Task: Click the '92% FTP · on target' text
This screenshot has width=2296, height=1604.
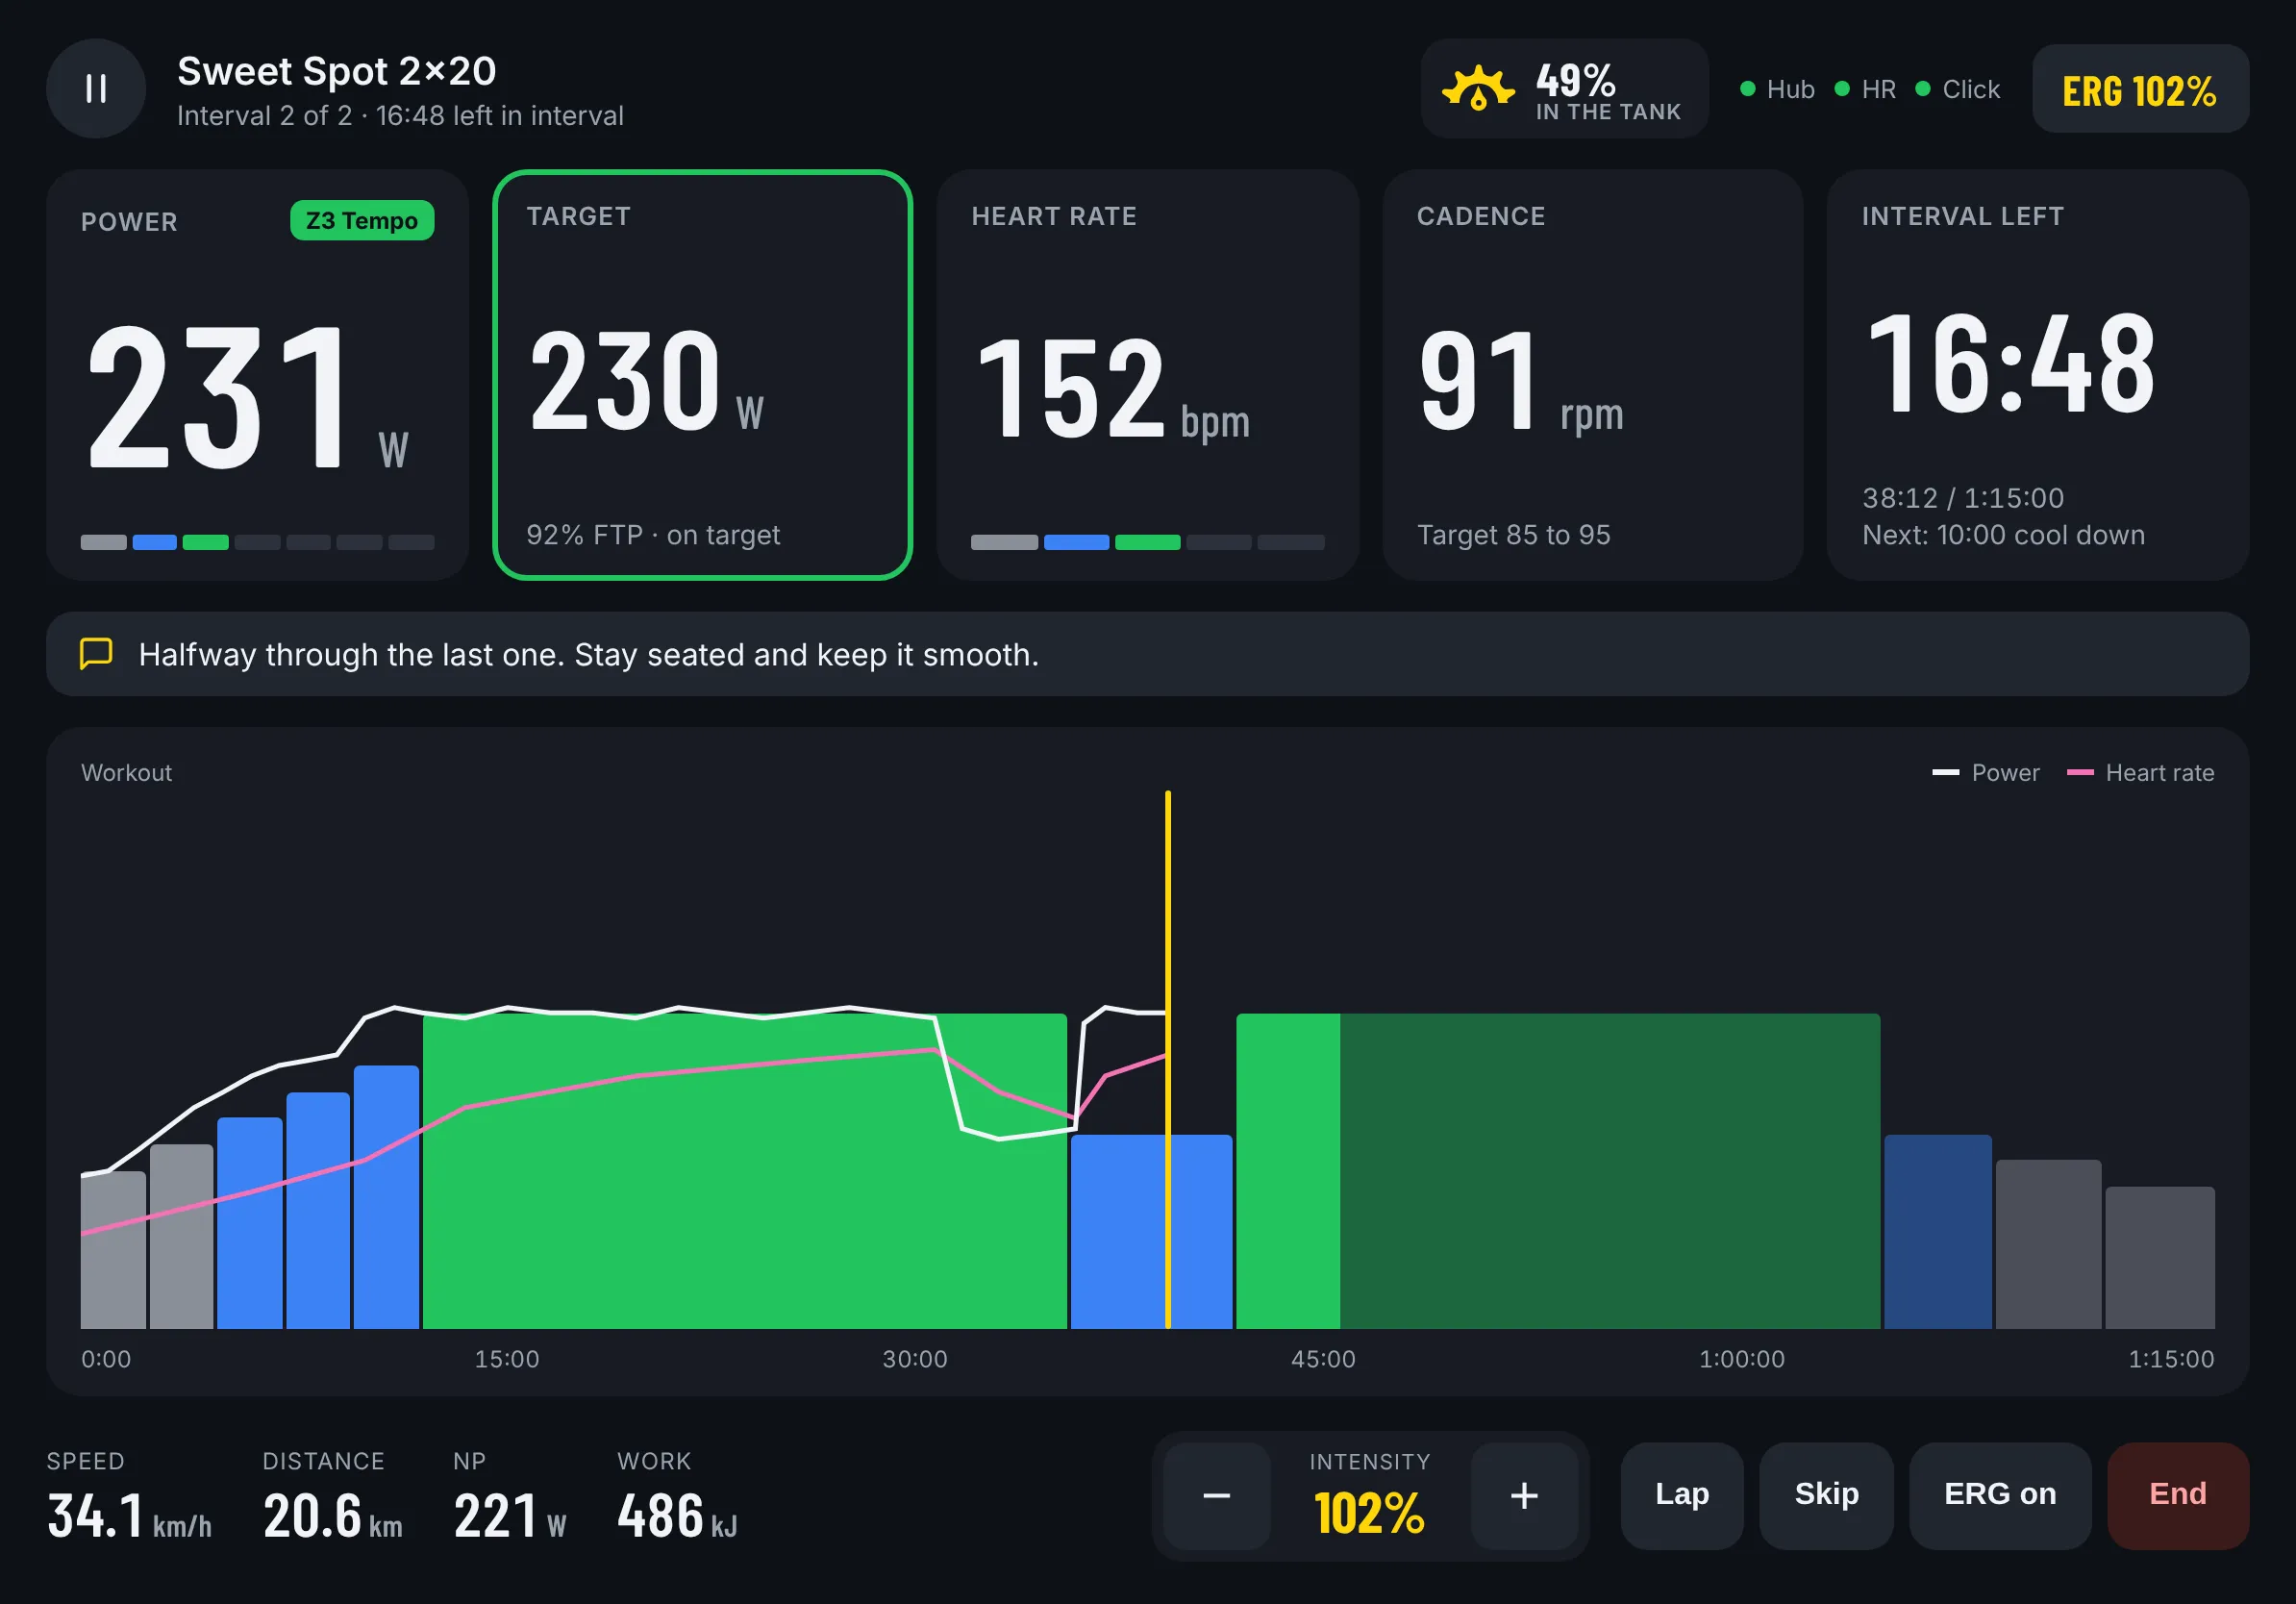Action: pos(653,535)
